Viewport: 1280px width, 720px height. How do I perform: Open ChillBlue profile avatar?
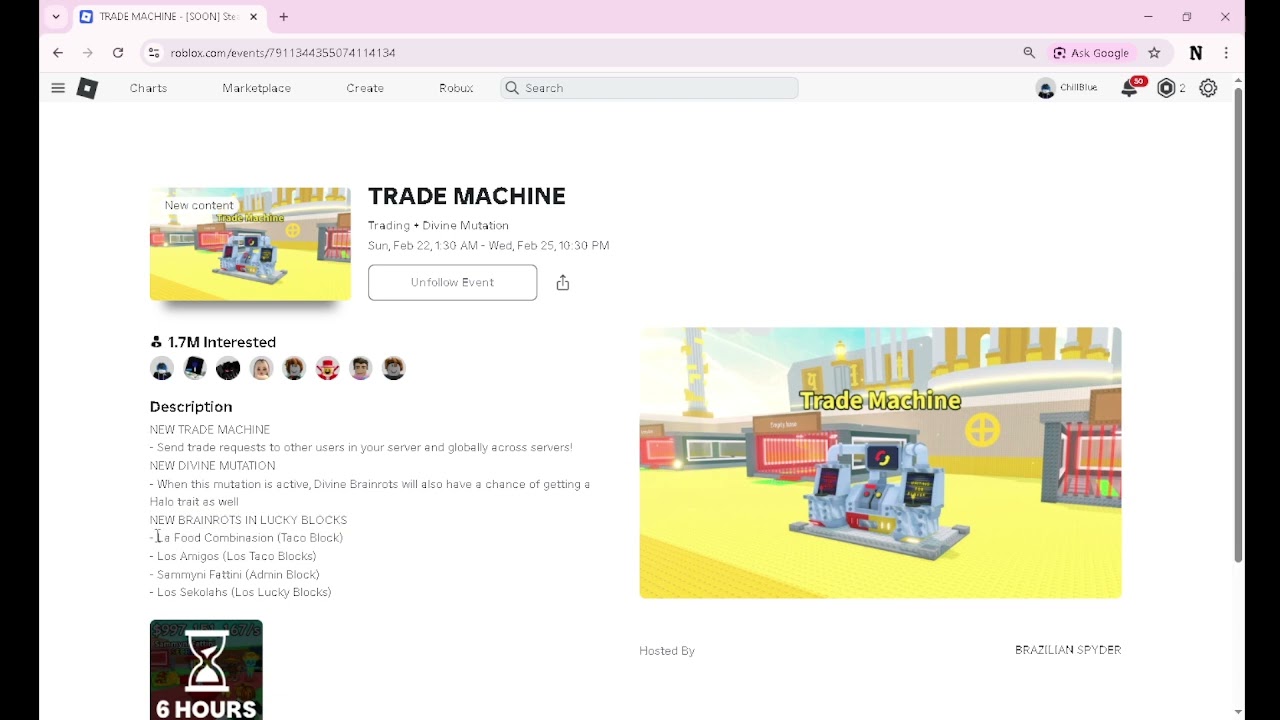point(1046,88)
